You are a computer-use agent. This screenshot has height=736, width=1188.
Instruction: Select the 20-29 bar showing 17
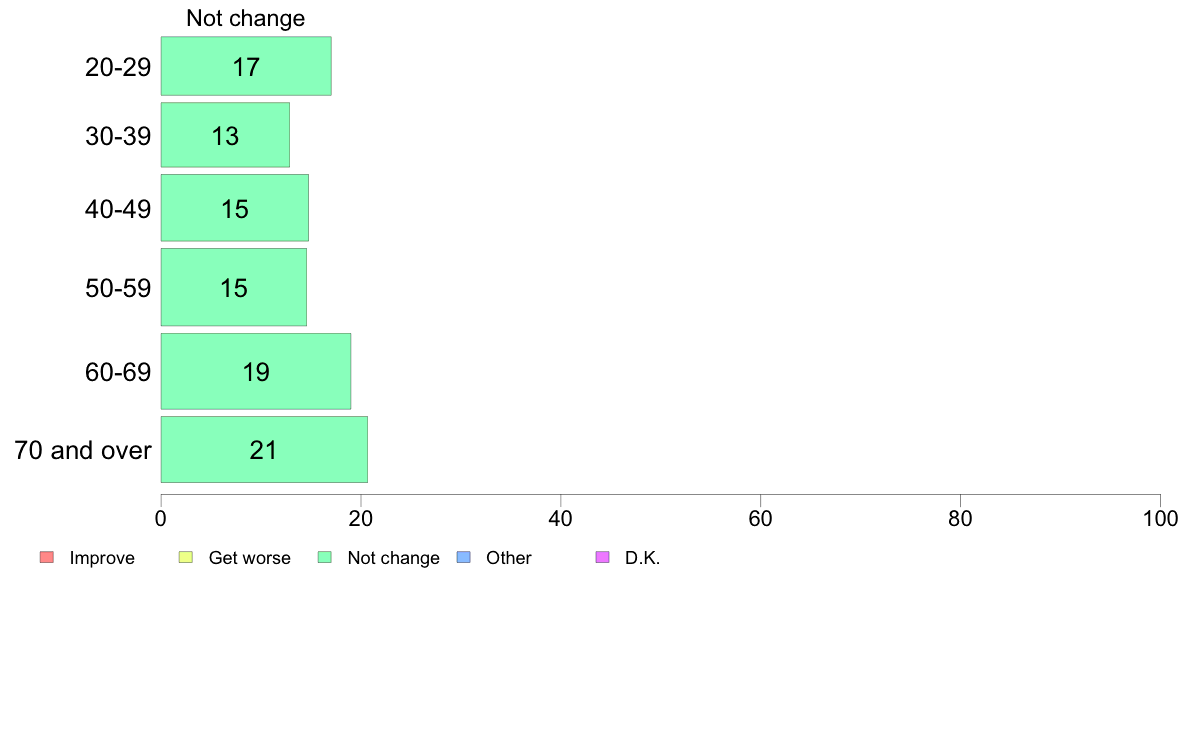[x=246, y=66]
